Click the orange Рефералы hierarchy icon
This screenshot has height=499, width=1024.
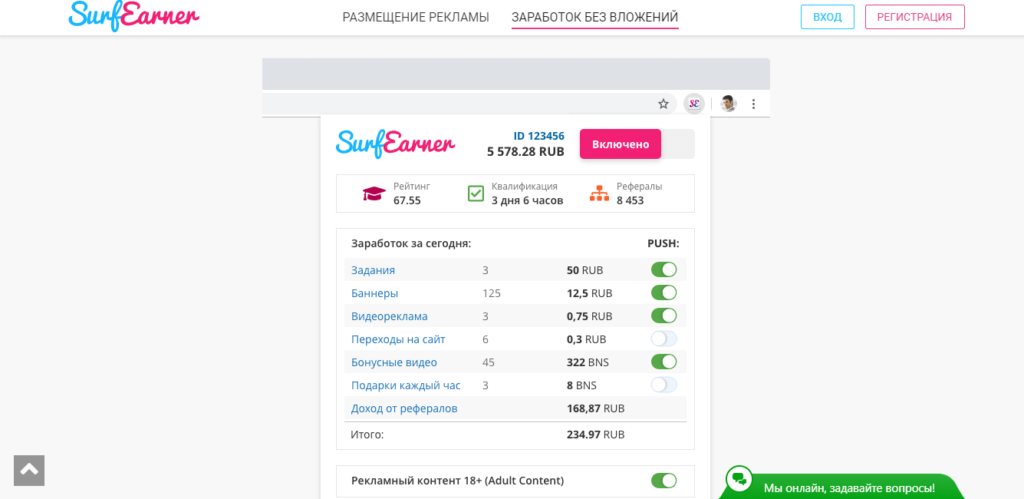click(599, 193)
